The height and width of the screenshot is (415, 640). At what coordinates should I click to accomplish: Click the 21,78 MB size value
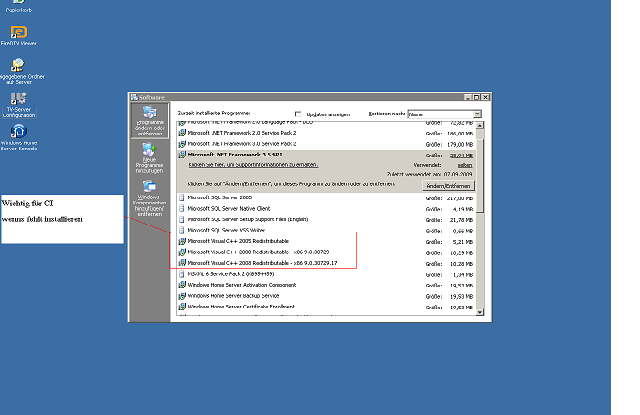(x=461, y=220)
